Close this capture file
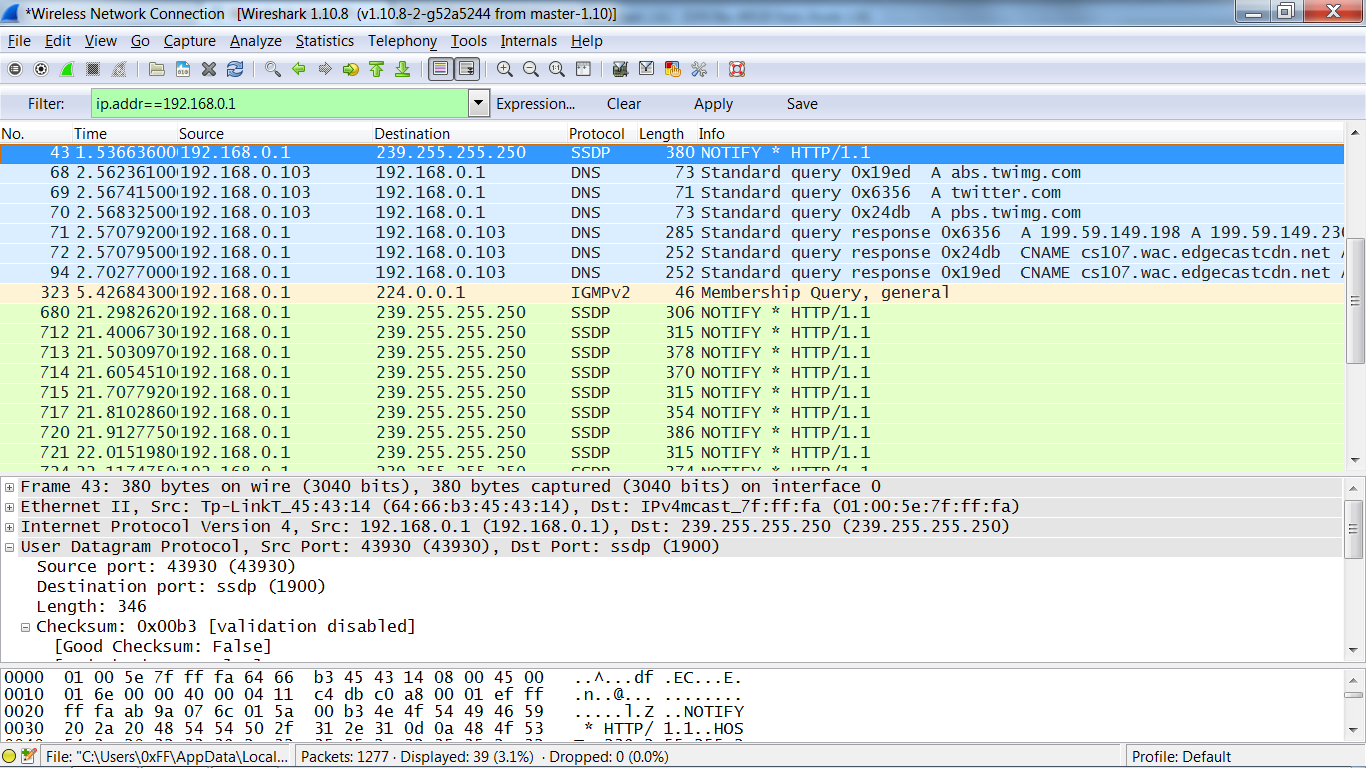 point(209,69)
